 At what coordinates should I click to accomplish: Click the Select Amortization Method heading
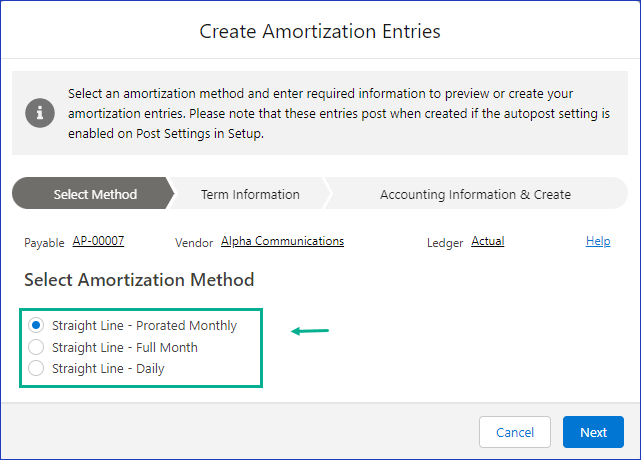(139, 280)
